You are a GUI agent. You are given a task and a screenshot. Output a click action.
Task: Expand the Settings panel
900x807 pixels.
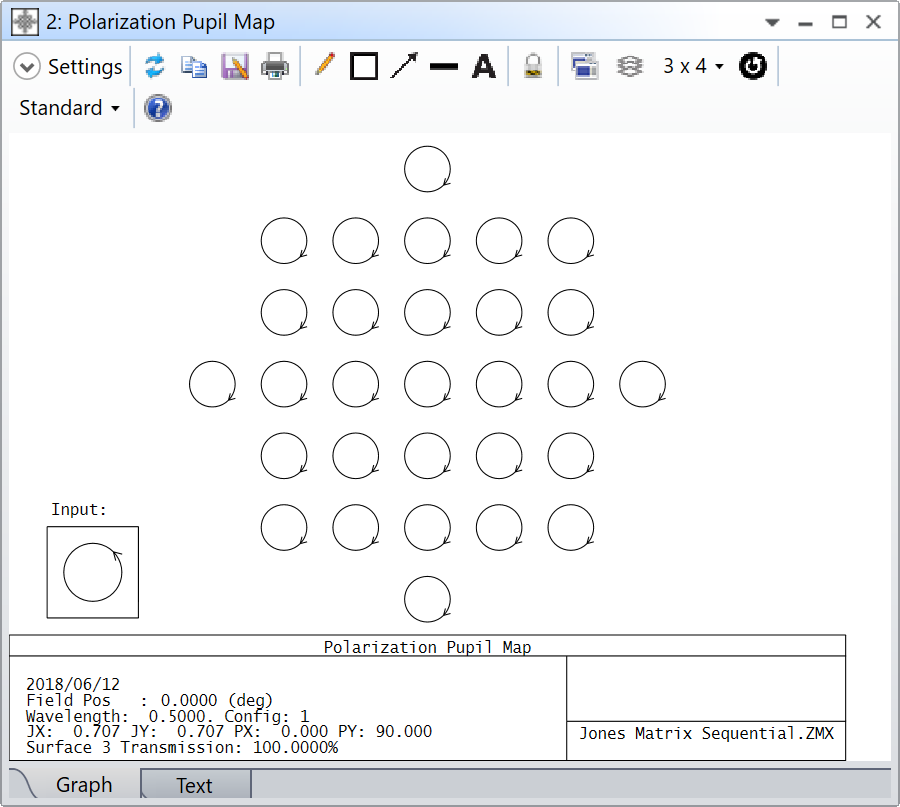pos(27,66)
